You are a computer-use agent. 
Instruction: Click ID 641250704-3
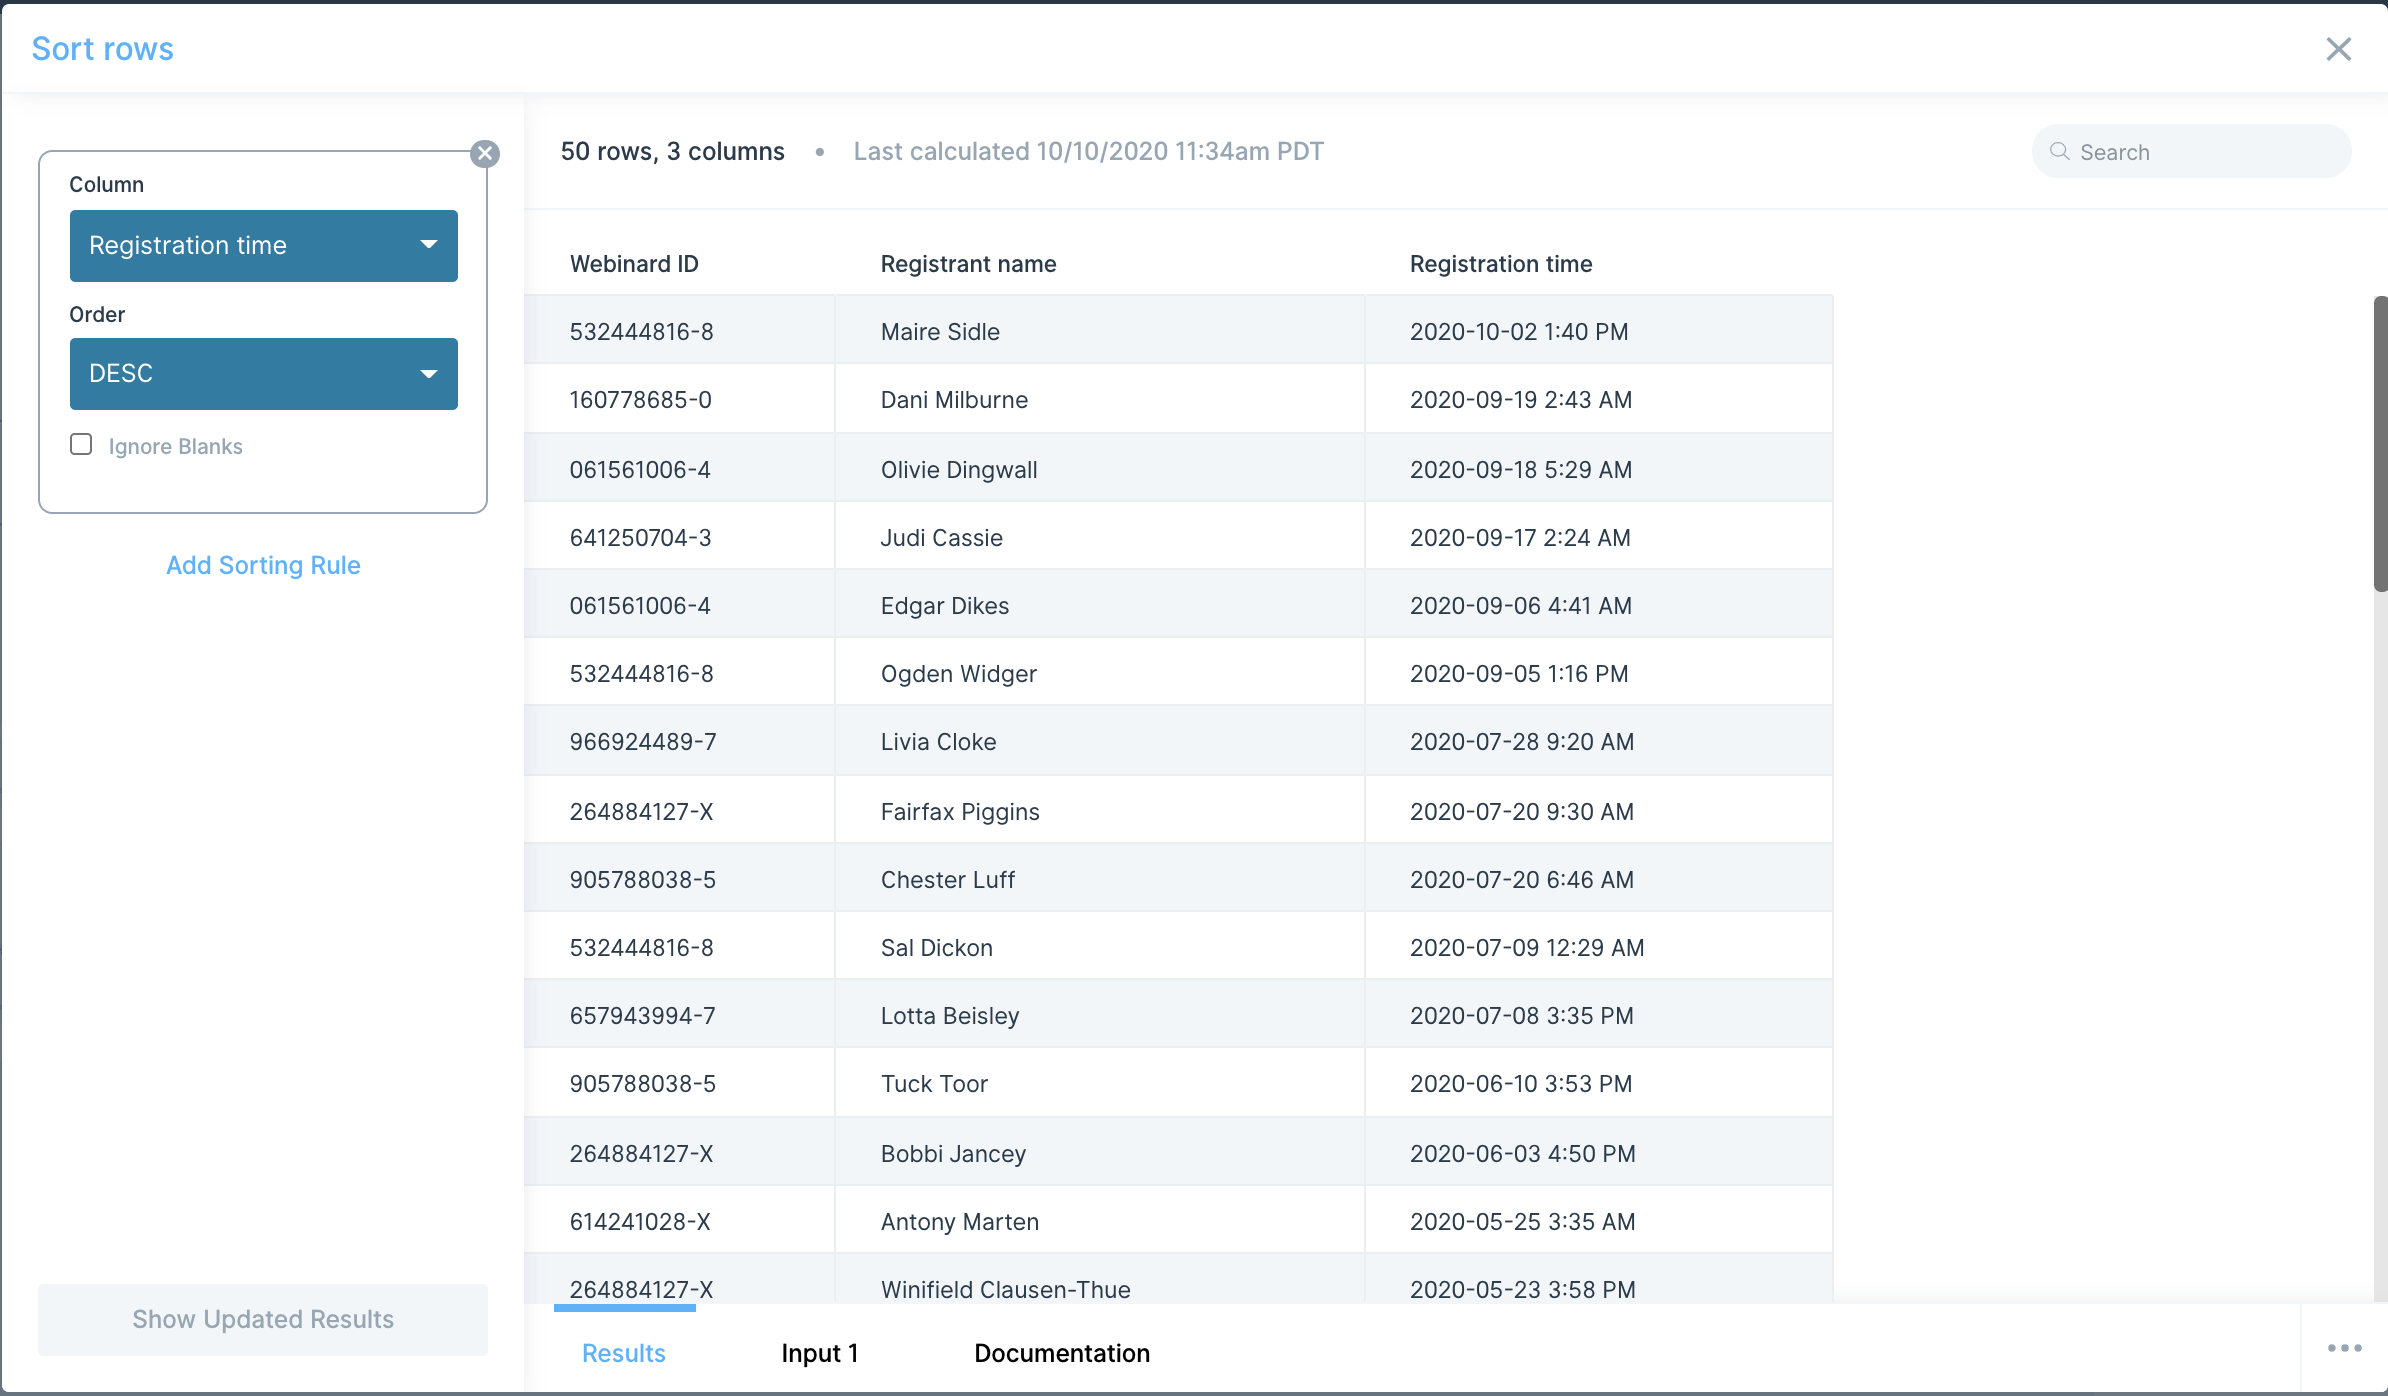(x=640, y=537)
